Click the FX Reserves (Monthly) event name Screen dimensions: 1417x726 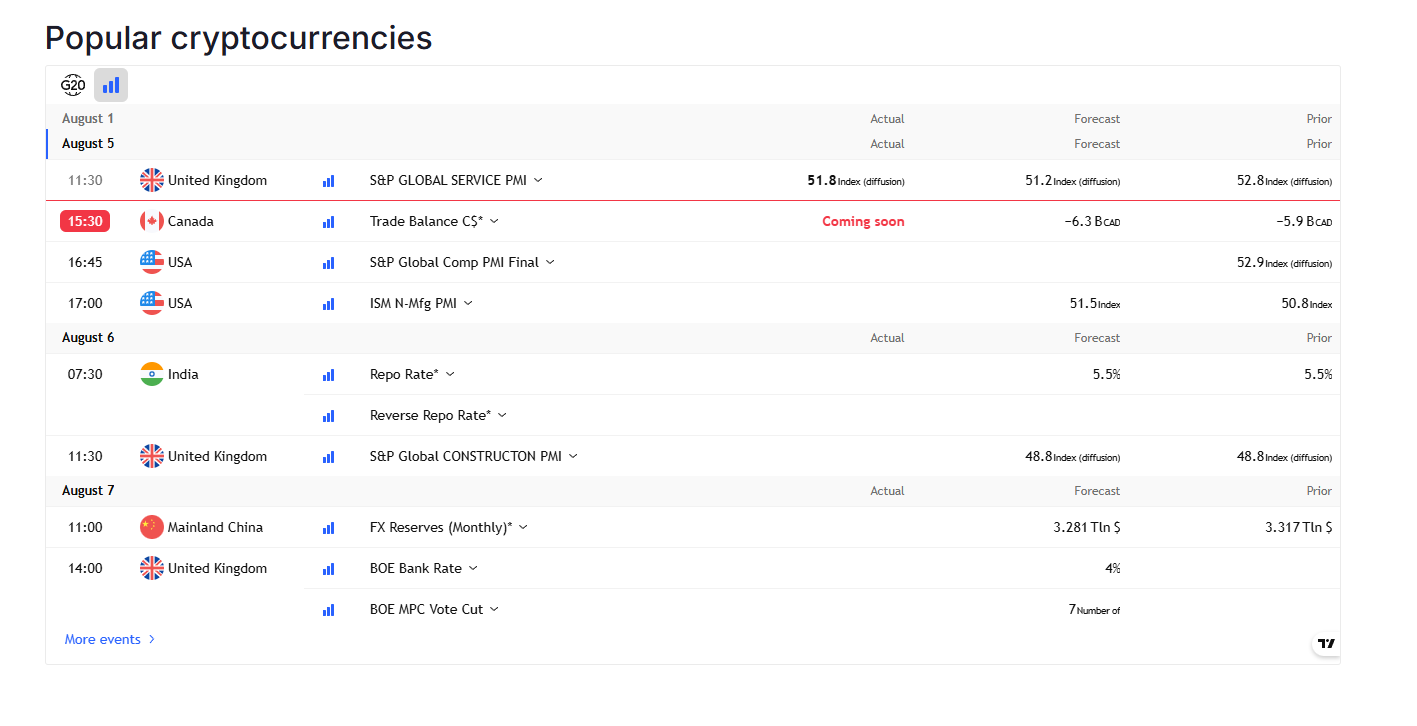click(x=440, y=527)
